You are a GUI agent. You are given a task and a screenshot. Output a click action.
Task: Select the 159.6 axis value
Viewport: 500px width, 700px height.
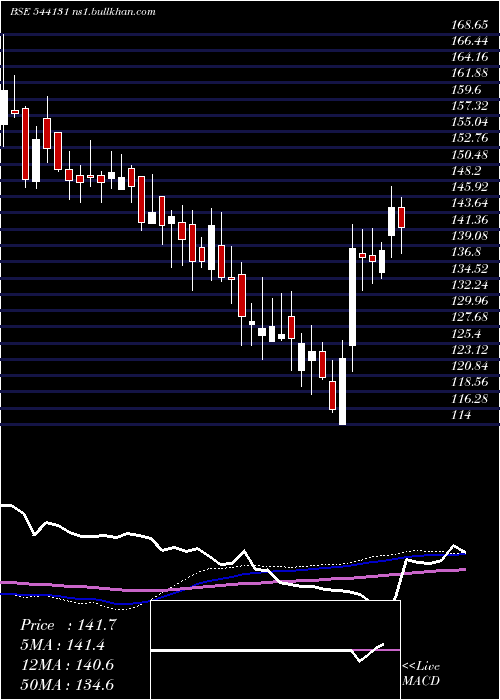[467, 90]
